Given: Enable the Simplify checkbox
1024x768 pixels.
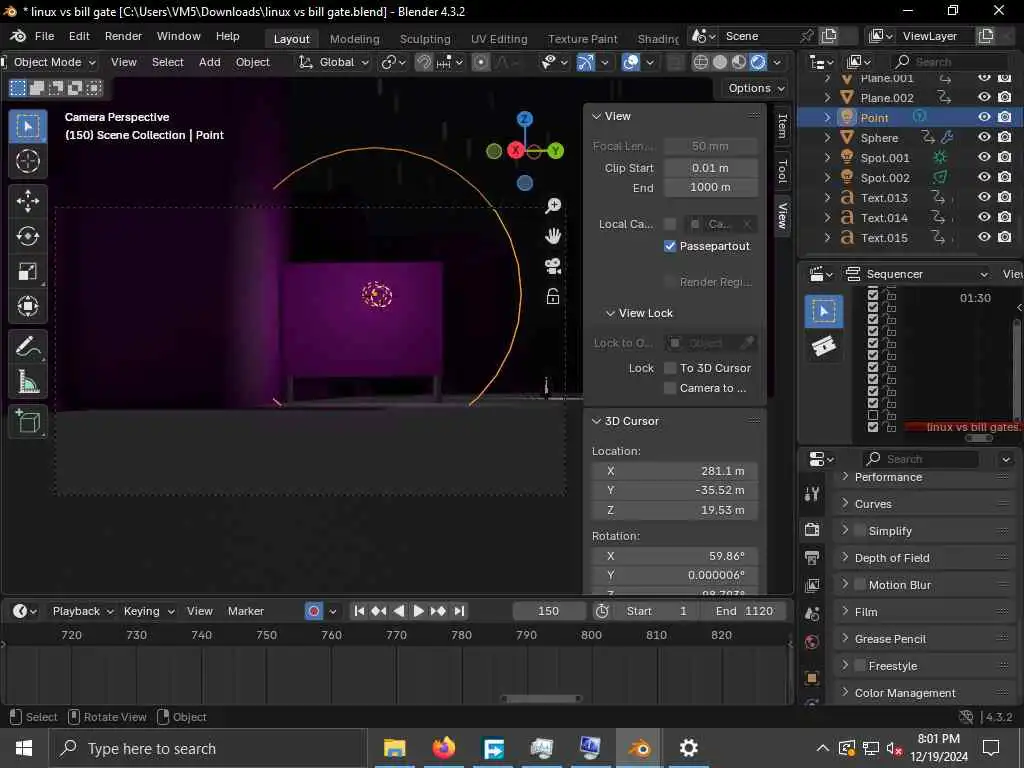Looking at the screenshot, I should coord(860,530).
